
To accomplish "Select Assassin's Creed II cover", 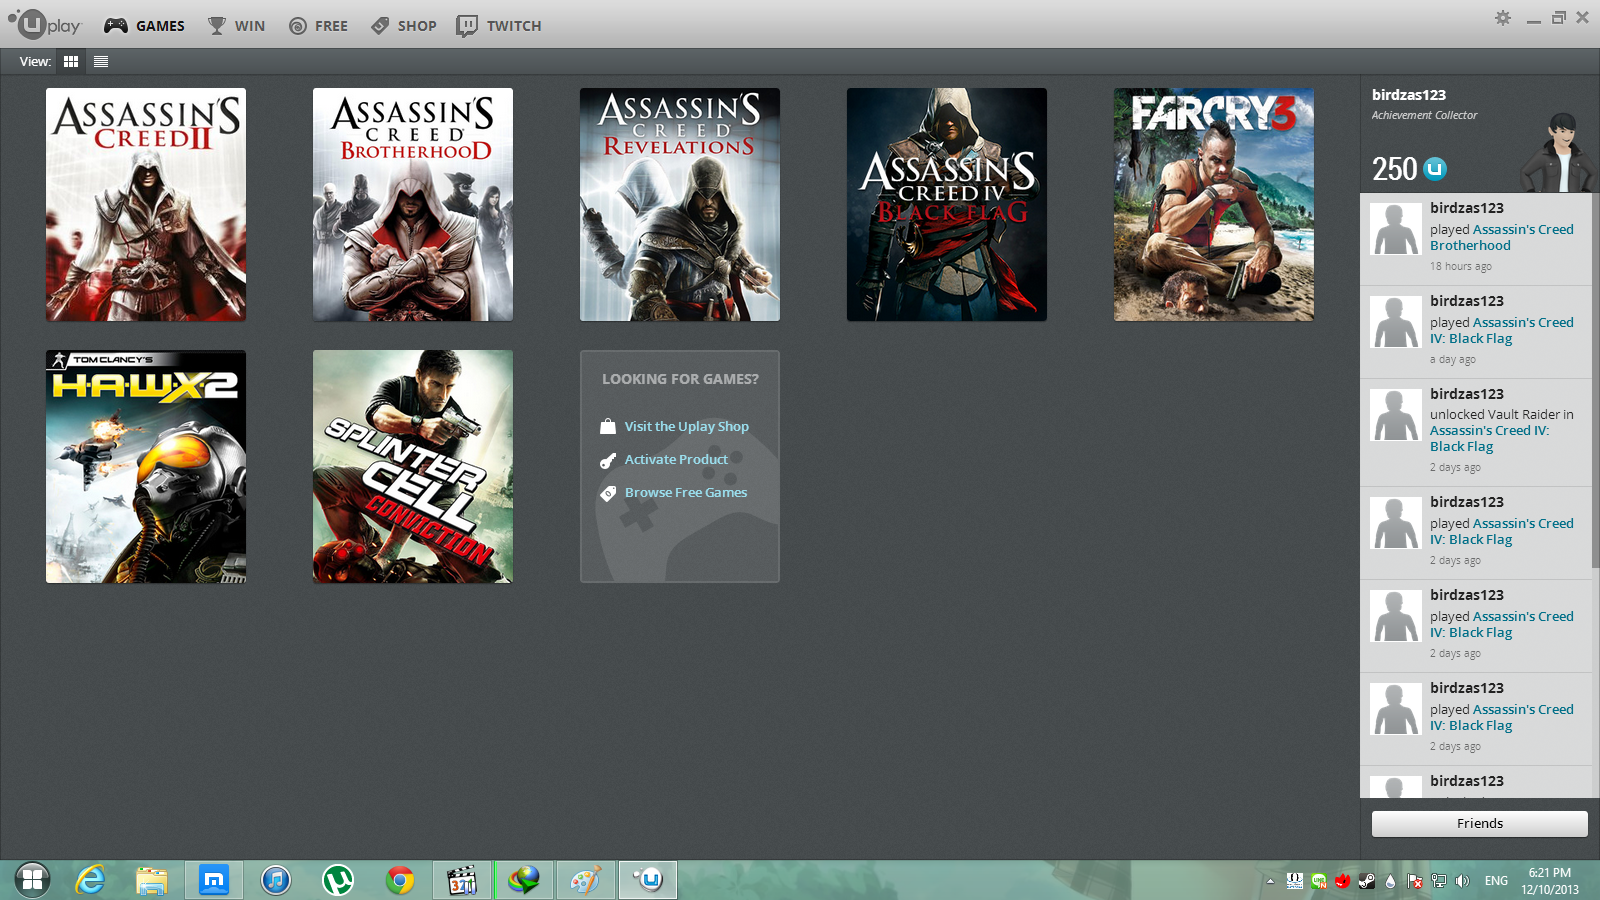I will pyautogui.click(x=146, y=205).
